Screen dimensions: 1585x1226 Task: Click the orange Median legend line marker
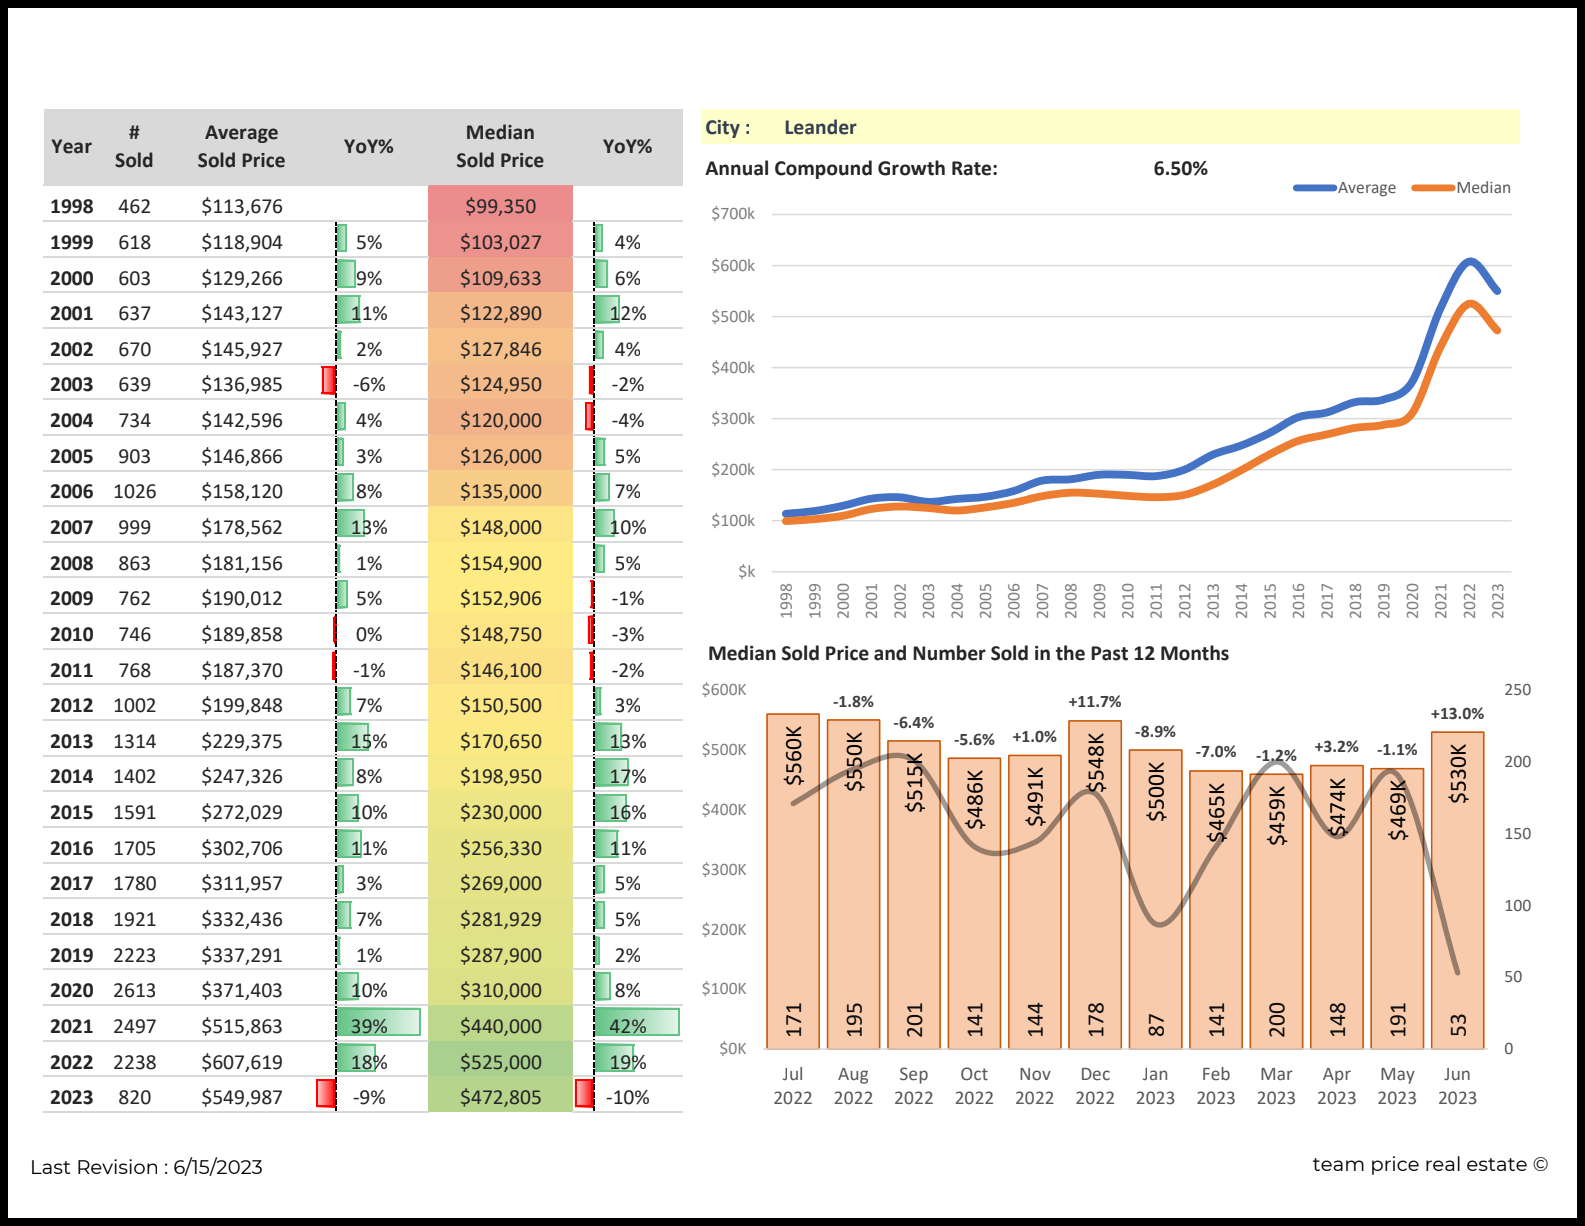tap(1432, 188)
